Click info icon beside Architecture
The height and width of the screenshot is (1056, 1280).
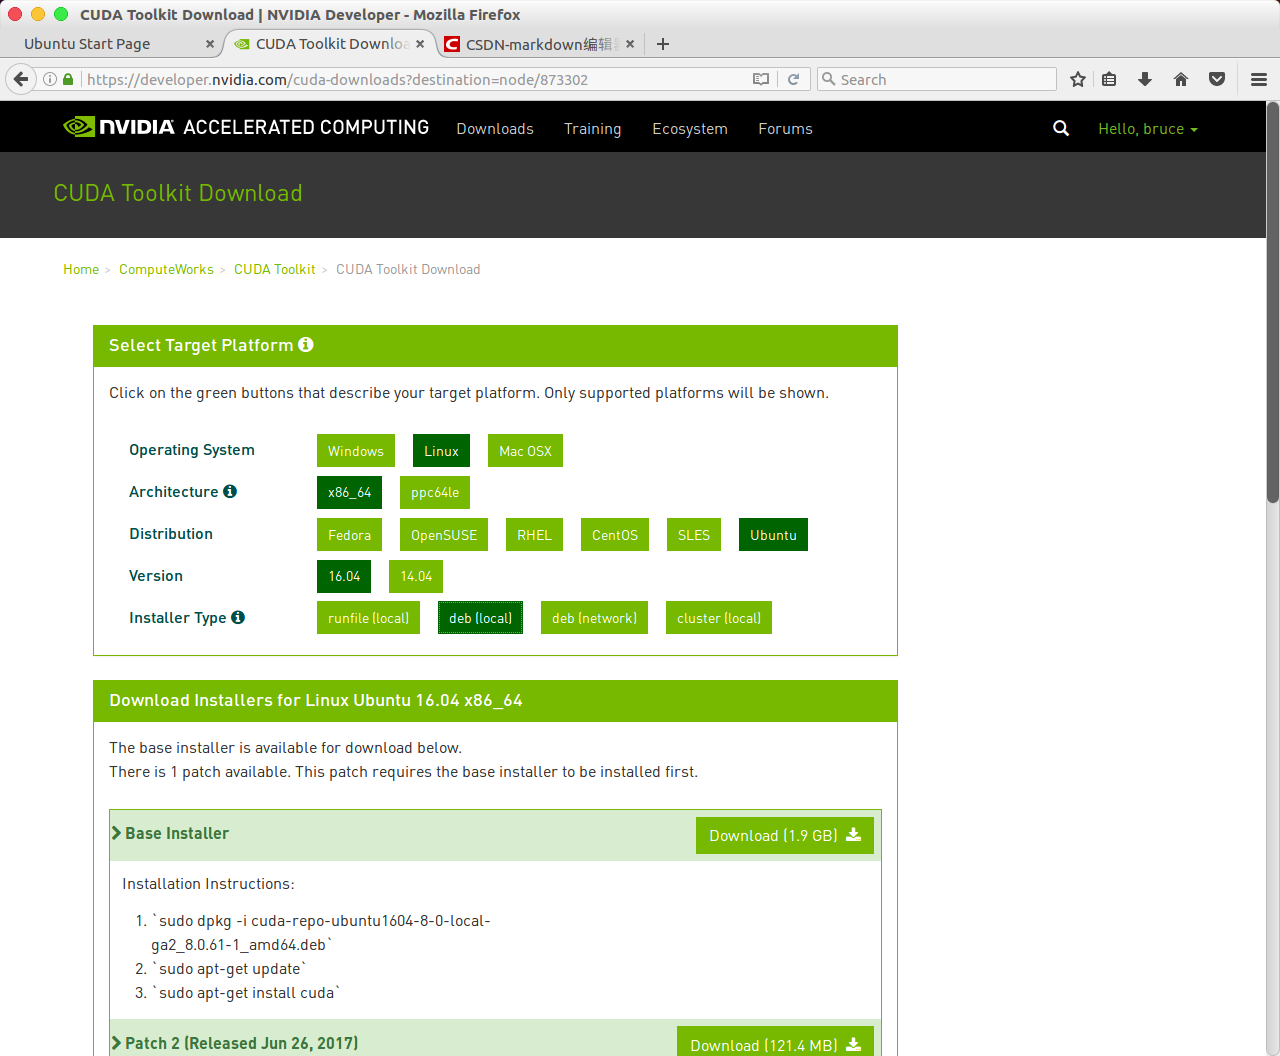(230, 491)
